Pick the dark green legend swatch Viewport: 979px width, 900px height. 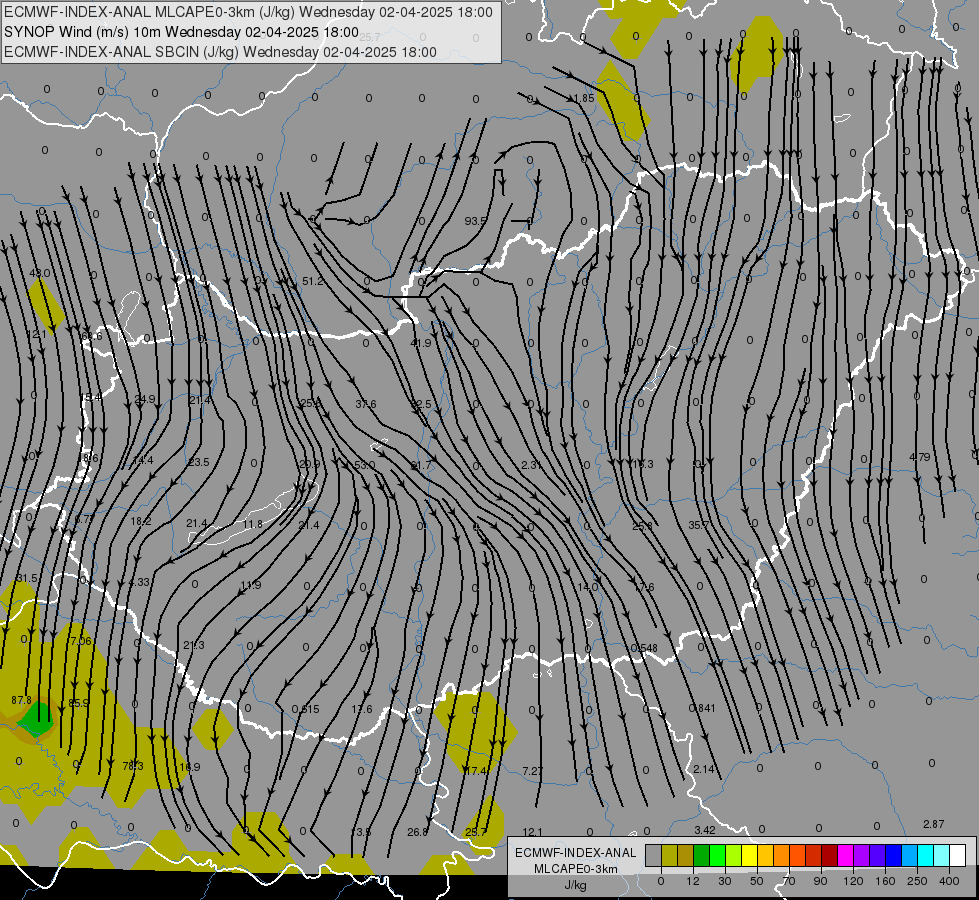coord(701,855)
